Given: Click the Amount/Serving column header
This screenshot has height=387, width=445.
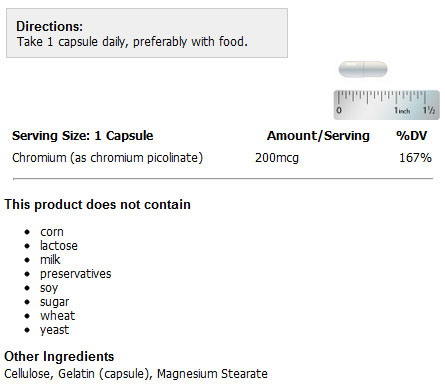Looking at the screenshot, I should coord(318,136).
